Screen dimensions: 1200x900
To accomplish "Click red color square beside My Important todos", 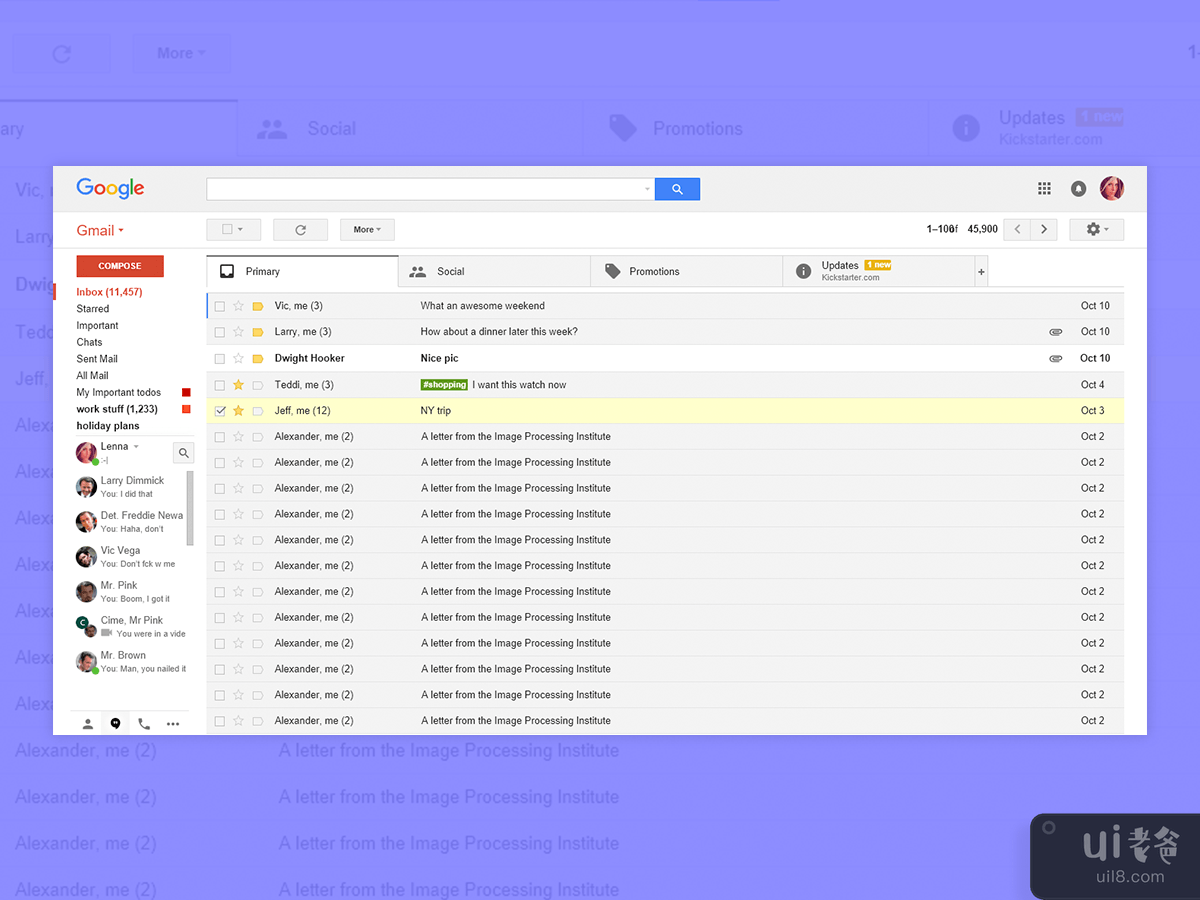I will 186,393.
